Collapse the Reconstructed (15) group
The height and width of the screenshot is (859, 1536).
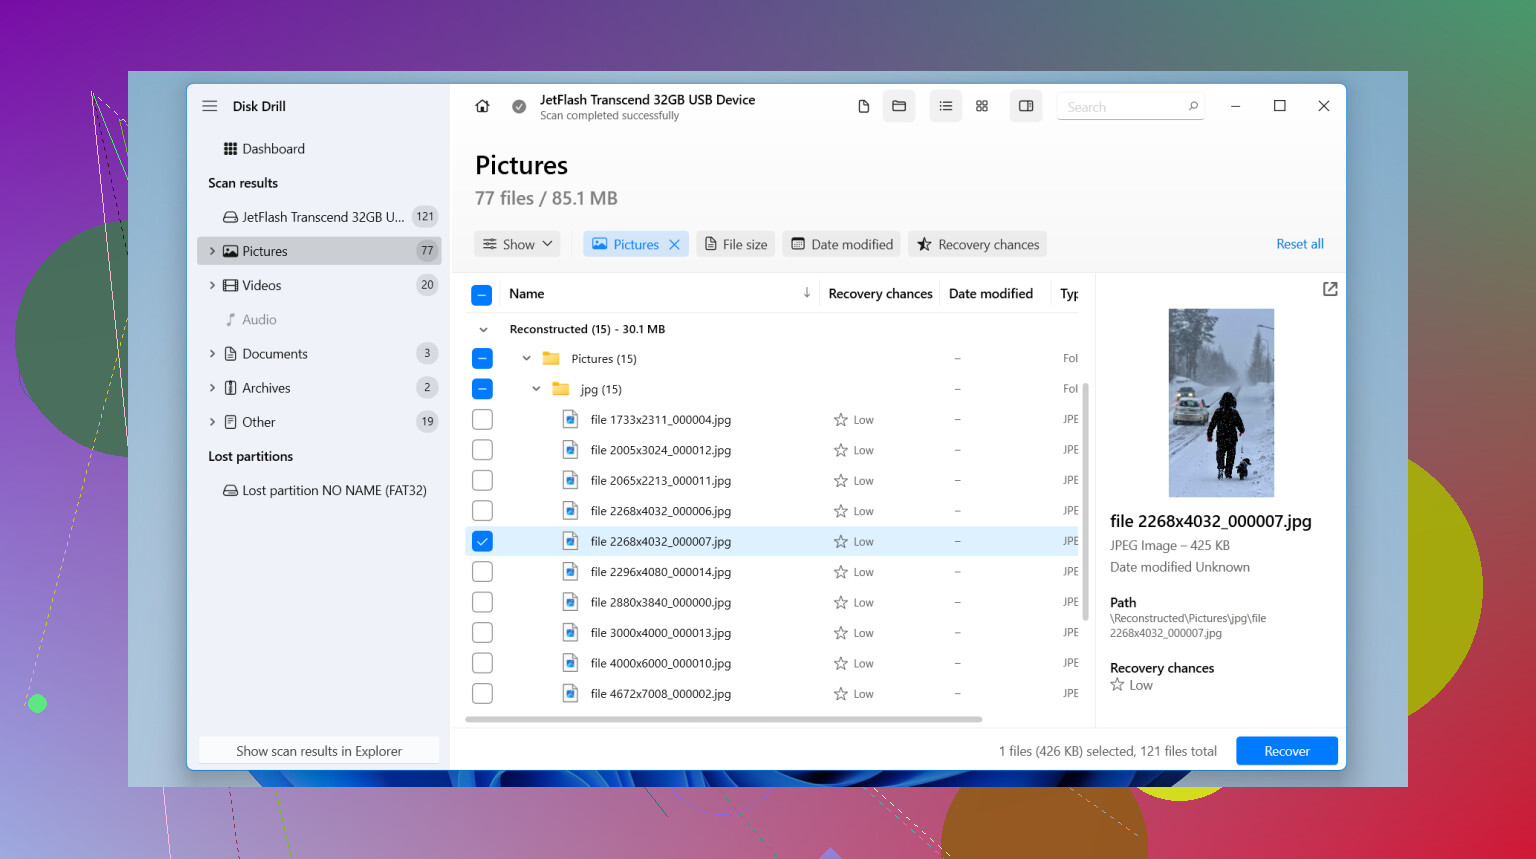point(484,330)
